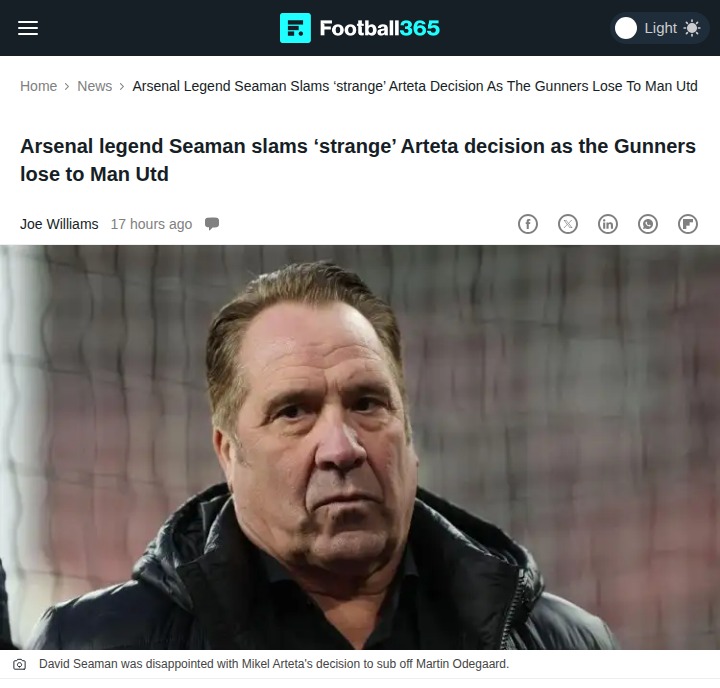Open author Joe Williams' profile
Viewport: 720px width, 688px height.
(x=59, y=224)
